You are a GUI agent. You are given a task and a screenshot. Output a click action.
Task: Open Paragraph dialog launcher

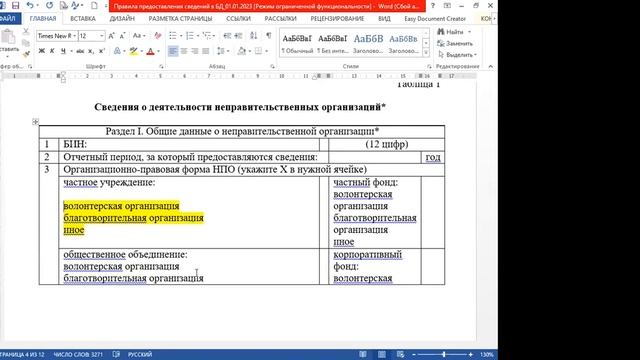coord(272,66)
